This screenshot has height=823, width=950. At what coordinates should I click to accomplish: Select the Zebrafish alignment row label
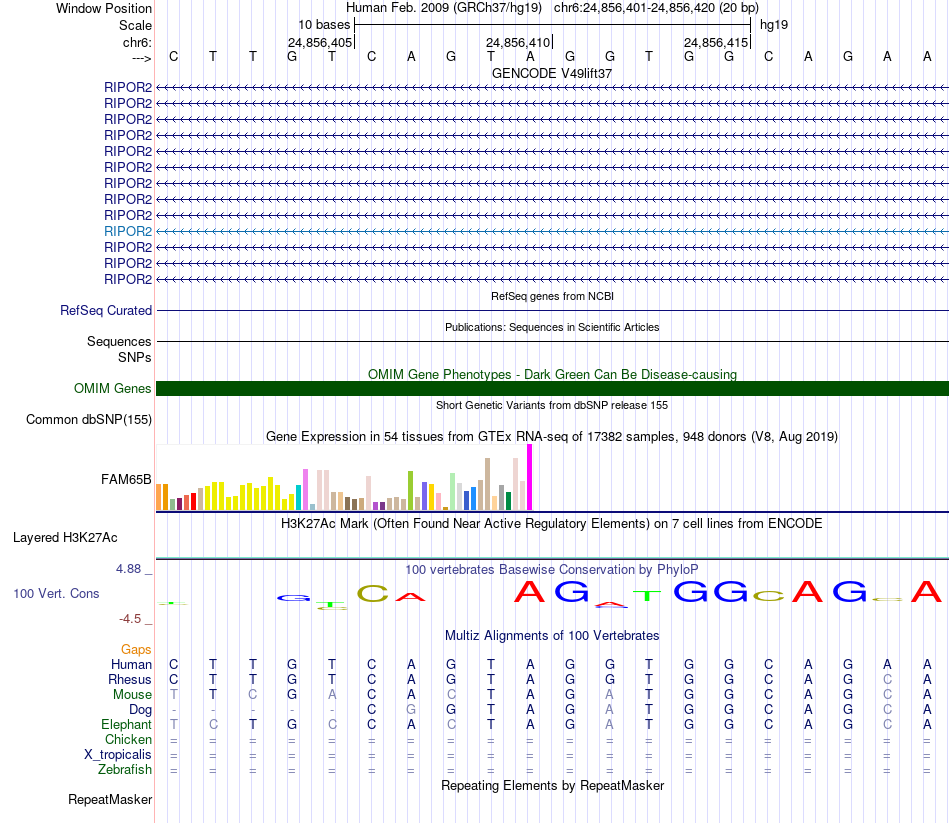coord(125,769)
